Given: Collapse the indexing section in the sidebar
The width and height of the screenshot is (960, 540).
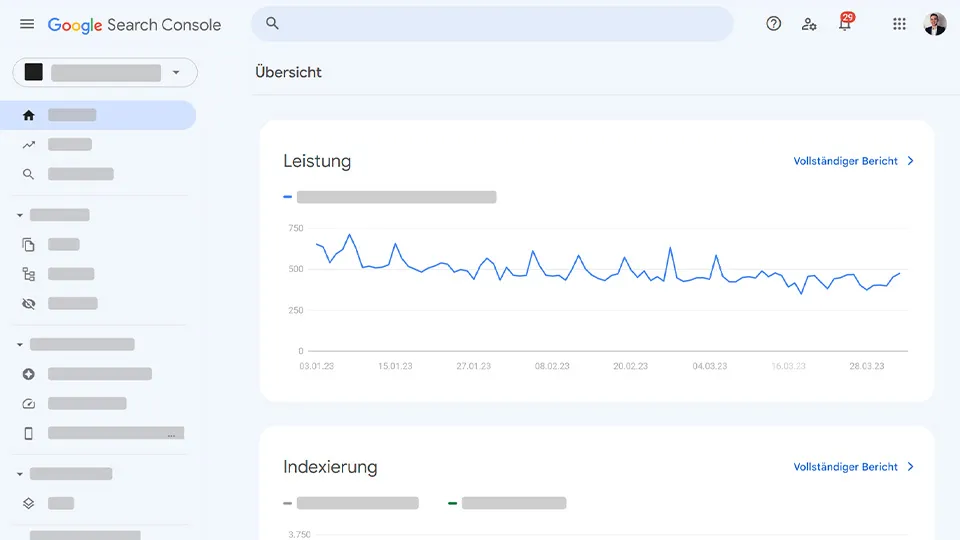Looking at the screenshot, I should pos(20,215).
